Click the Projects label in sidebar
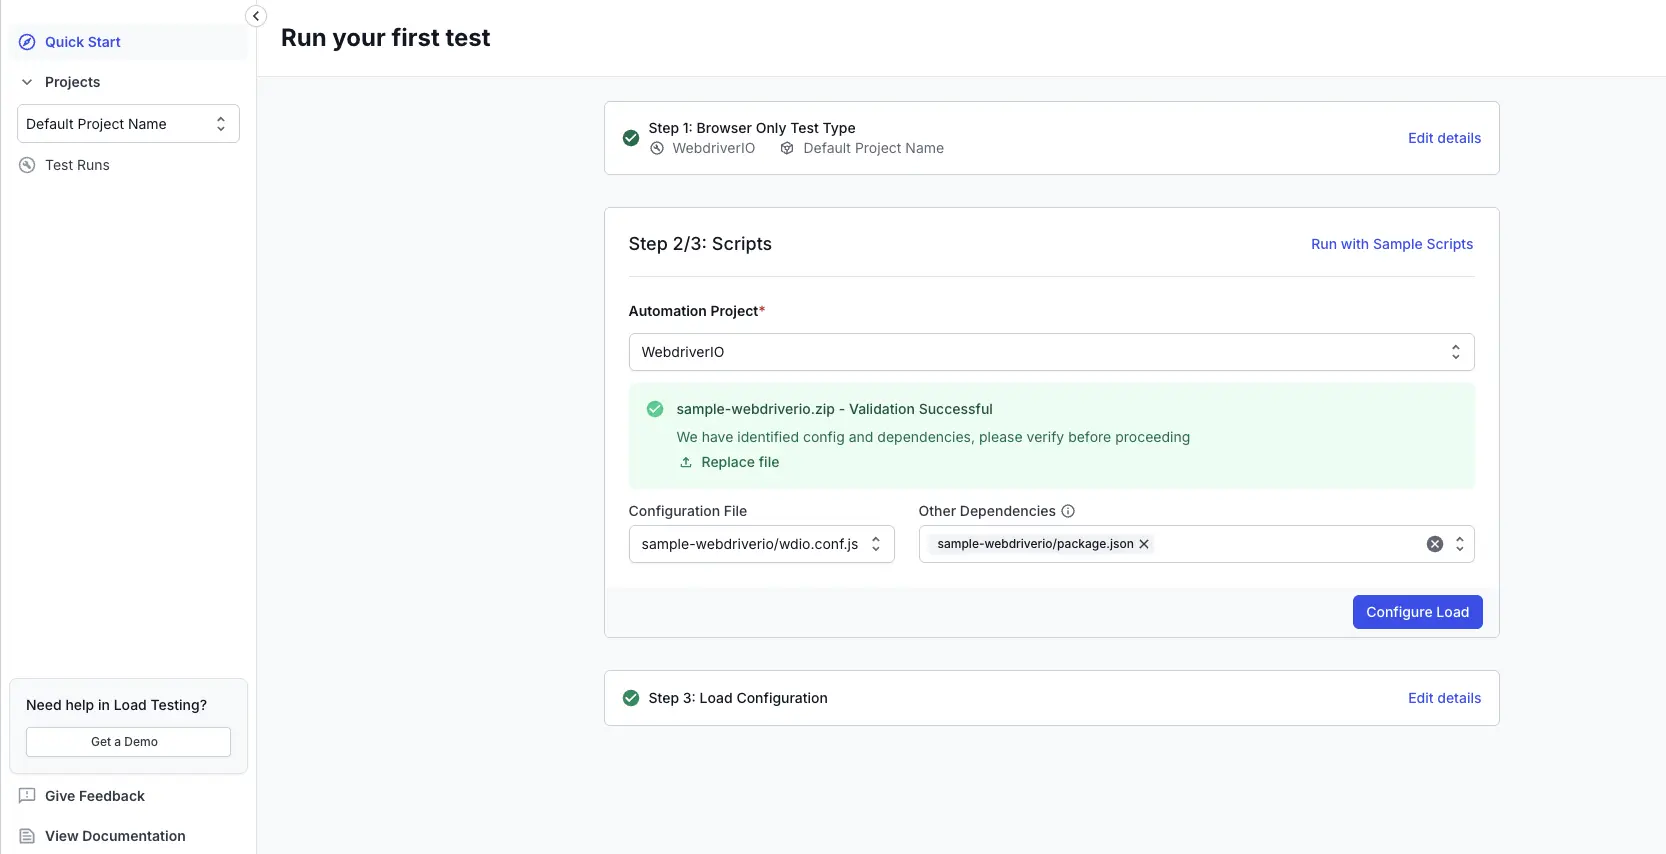 (x=72, y=82)
